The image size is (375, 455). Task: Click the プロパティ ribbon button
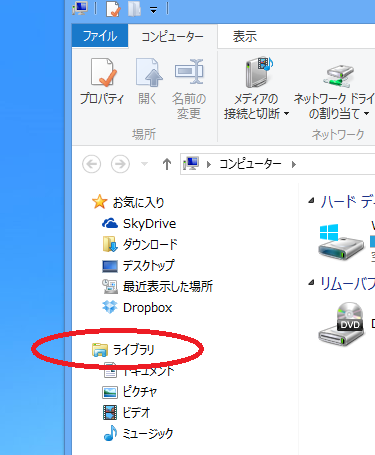tap(102, 82)
